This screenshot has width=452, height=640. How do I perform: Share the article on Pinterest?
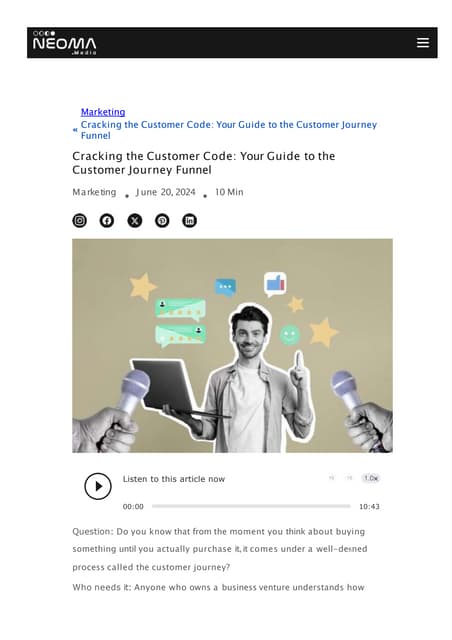(x=162, y=221)
